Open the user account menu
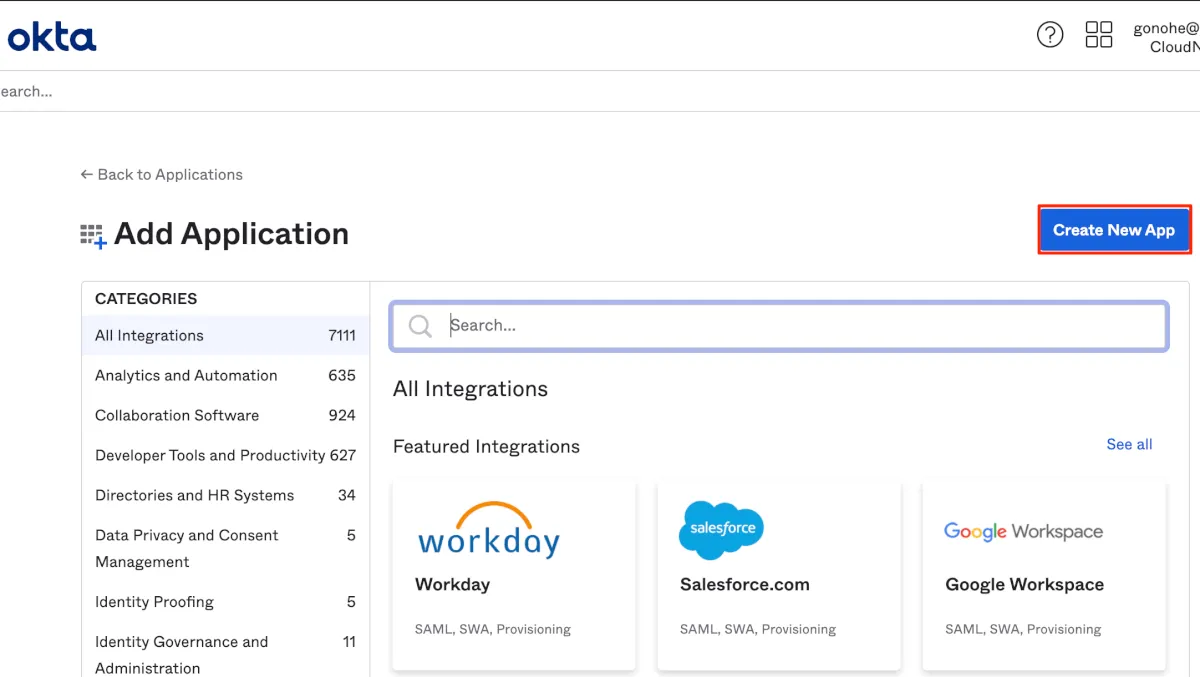The height and width of the screenshot is (677, 1200). pyautogui.click(x=1166, y=38)
